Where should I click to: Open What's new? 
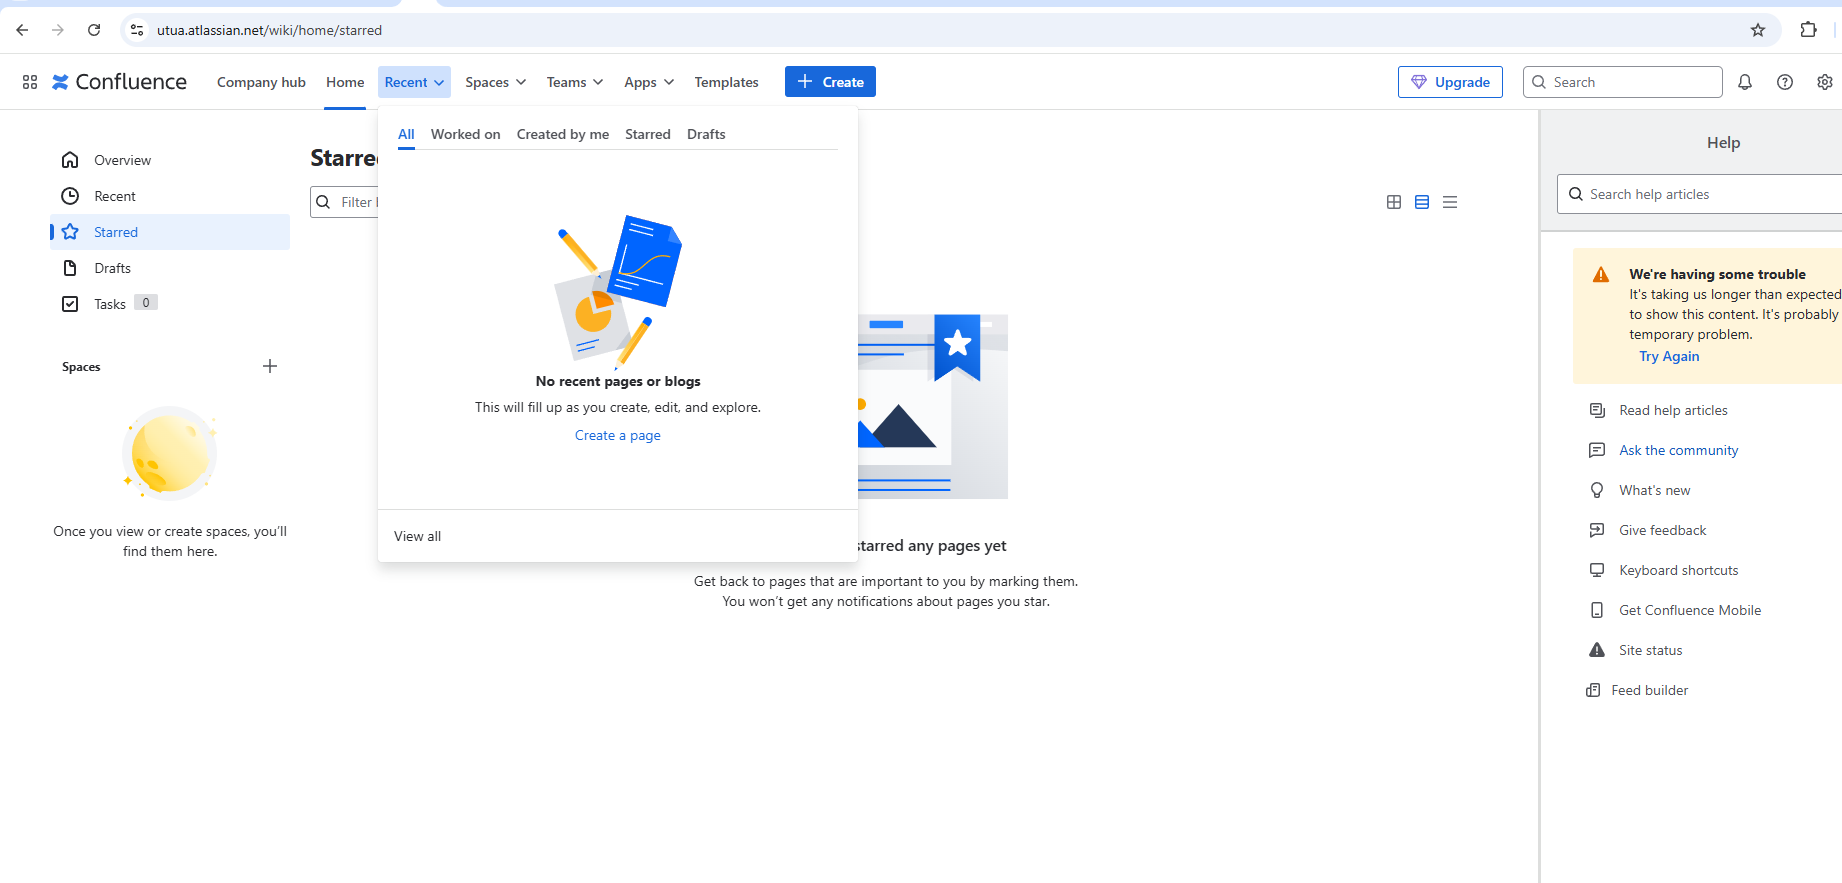(x=1654, y=490)
